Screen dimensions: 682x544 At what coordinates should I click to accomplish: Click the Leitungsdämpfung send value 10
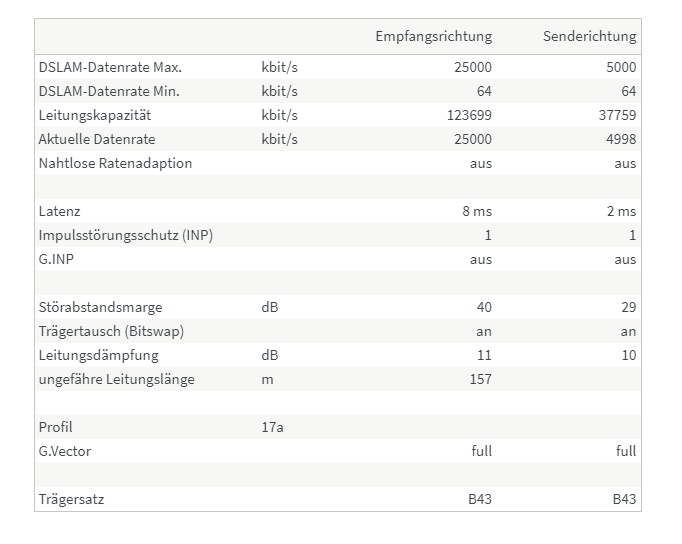coord(629,355)
